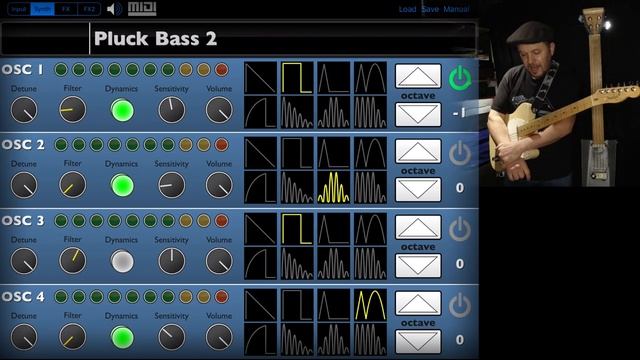The image size is (640, 360).
Task: Lower OSC 1 octave with down arrow
Action: [418, 114]
